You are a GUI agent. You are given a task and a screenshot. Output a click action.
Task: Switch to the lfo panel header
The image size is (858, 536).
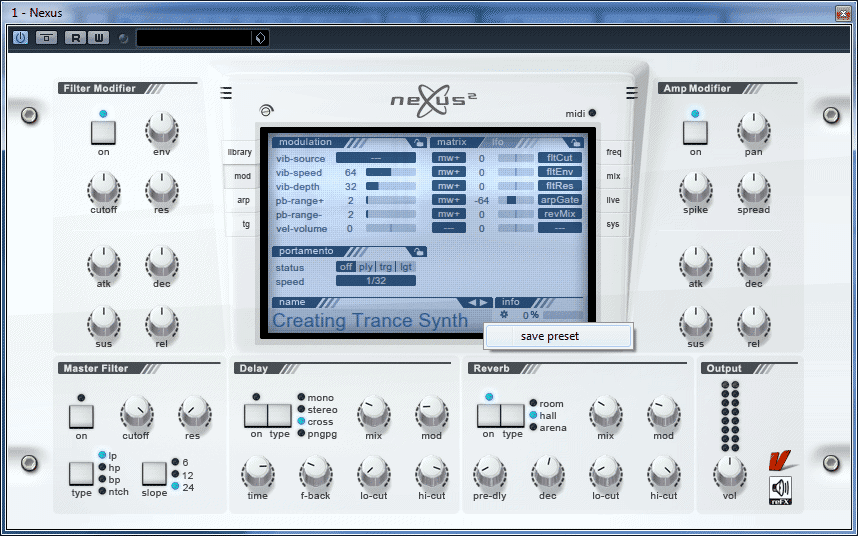tap(498, 142)
